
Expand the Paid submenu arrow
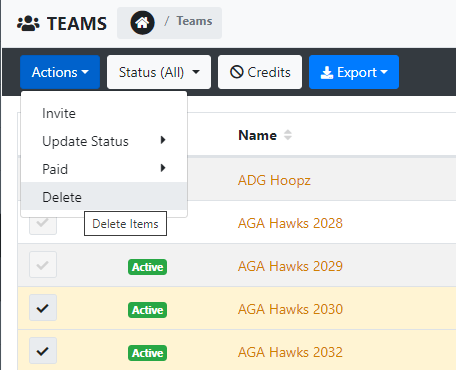click(163, 168)
